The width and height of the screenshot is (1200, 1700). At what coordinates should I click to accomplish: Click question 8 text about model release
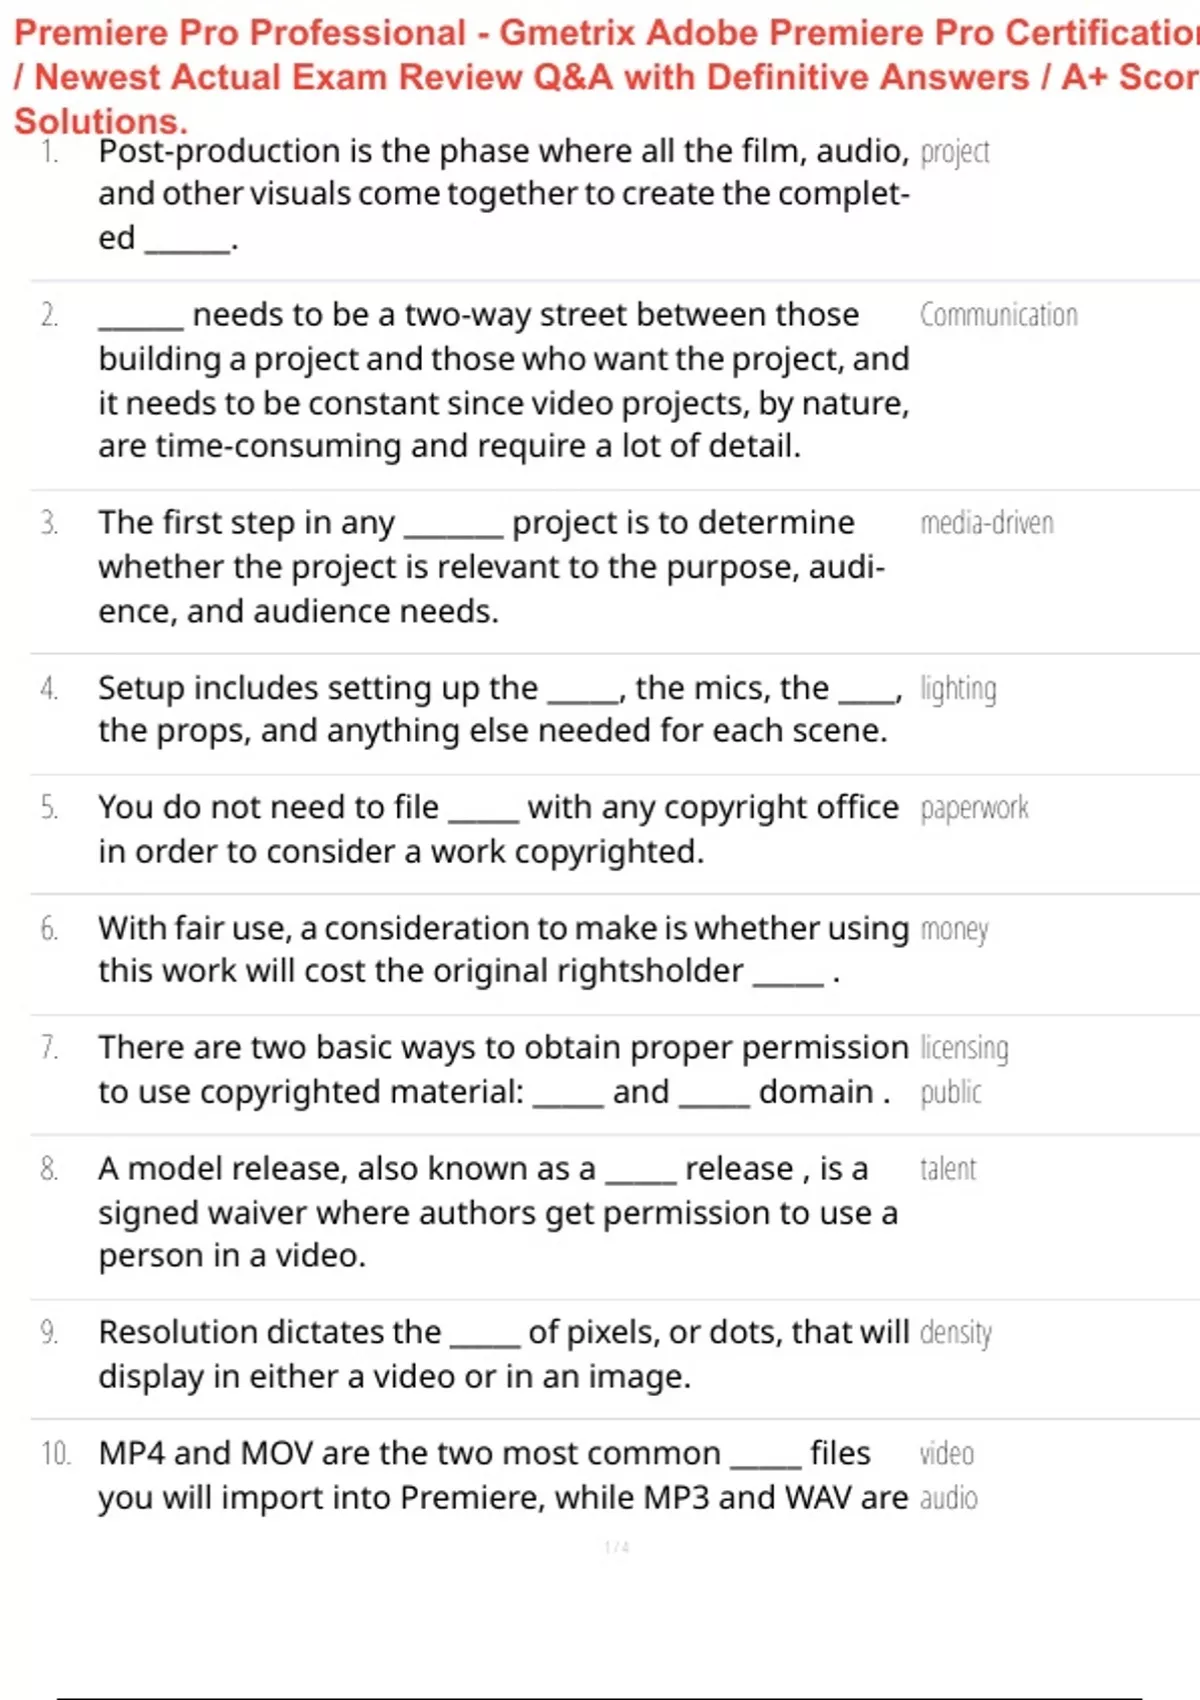(498, 1212)
